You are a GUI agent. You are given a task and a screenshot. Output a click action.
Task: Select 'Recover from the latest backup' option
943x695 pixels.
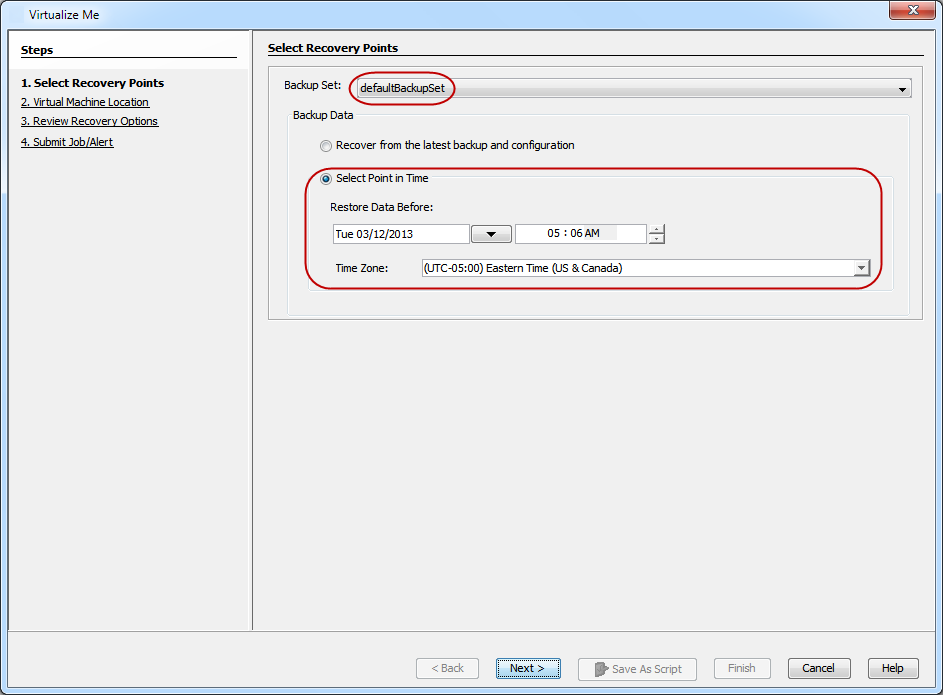pyautogui.click(x=326, y=146)
